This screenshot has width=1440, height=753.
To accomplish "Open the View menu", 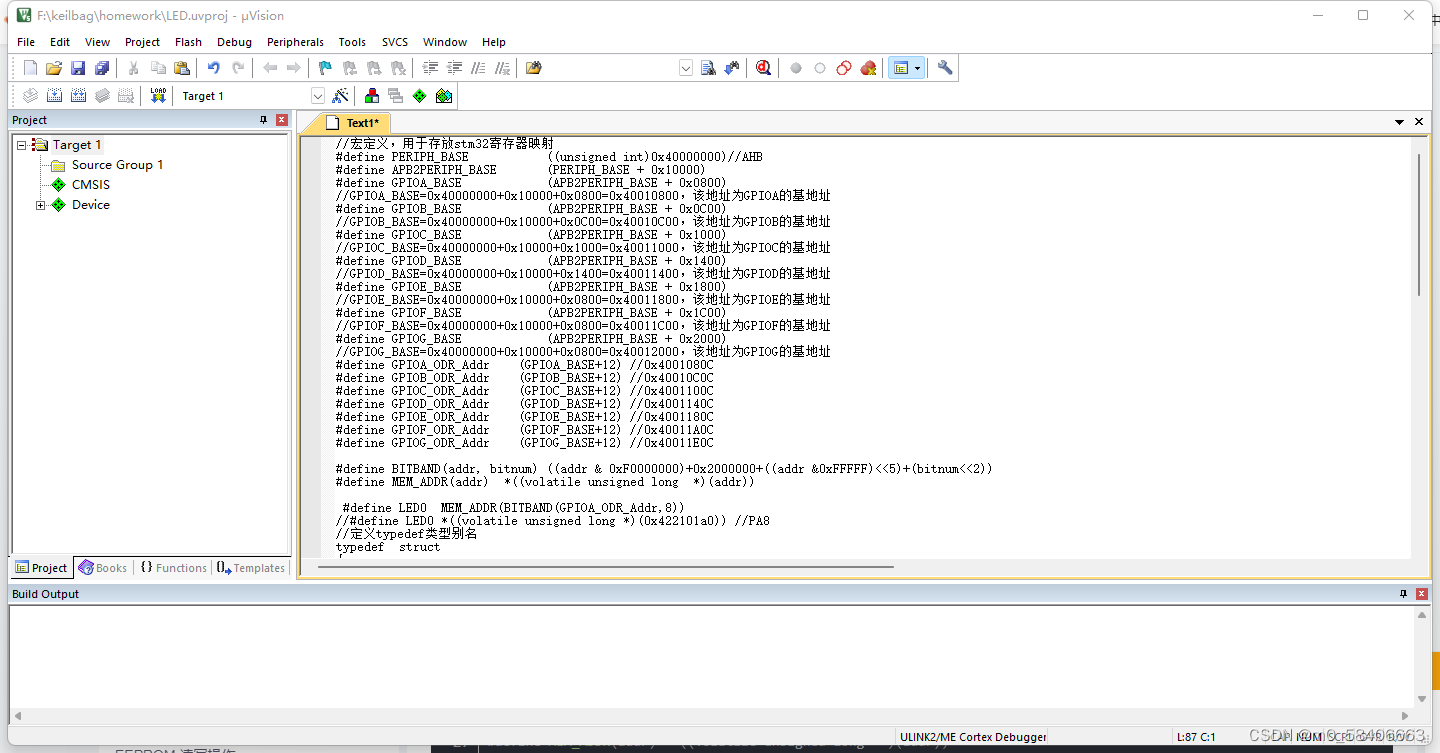I will (98, 42).
